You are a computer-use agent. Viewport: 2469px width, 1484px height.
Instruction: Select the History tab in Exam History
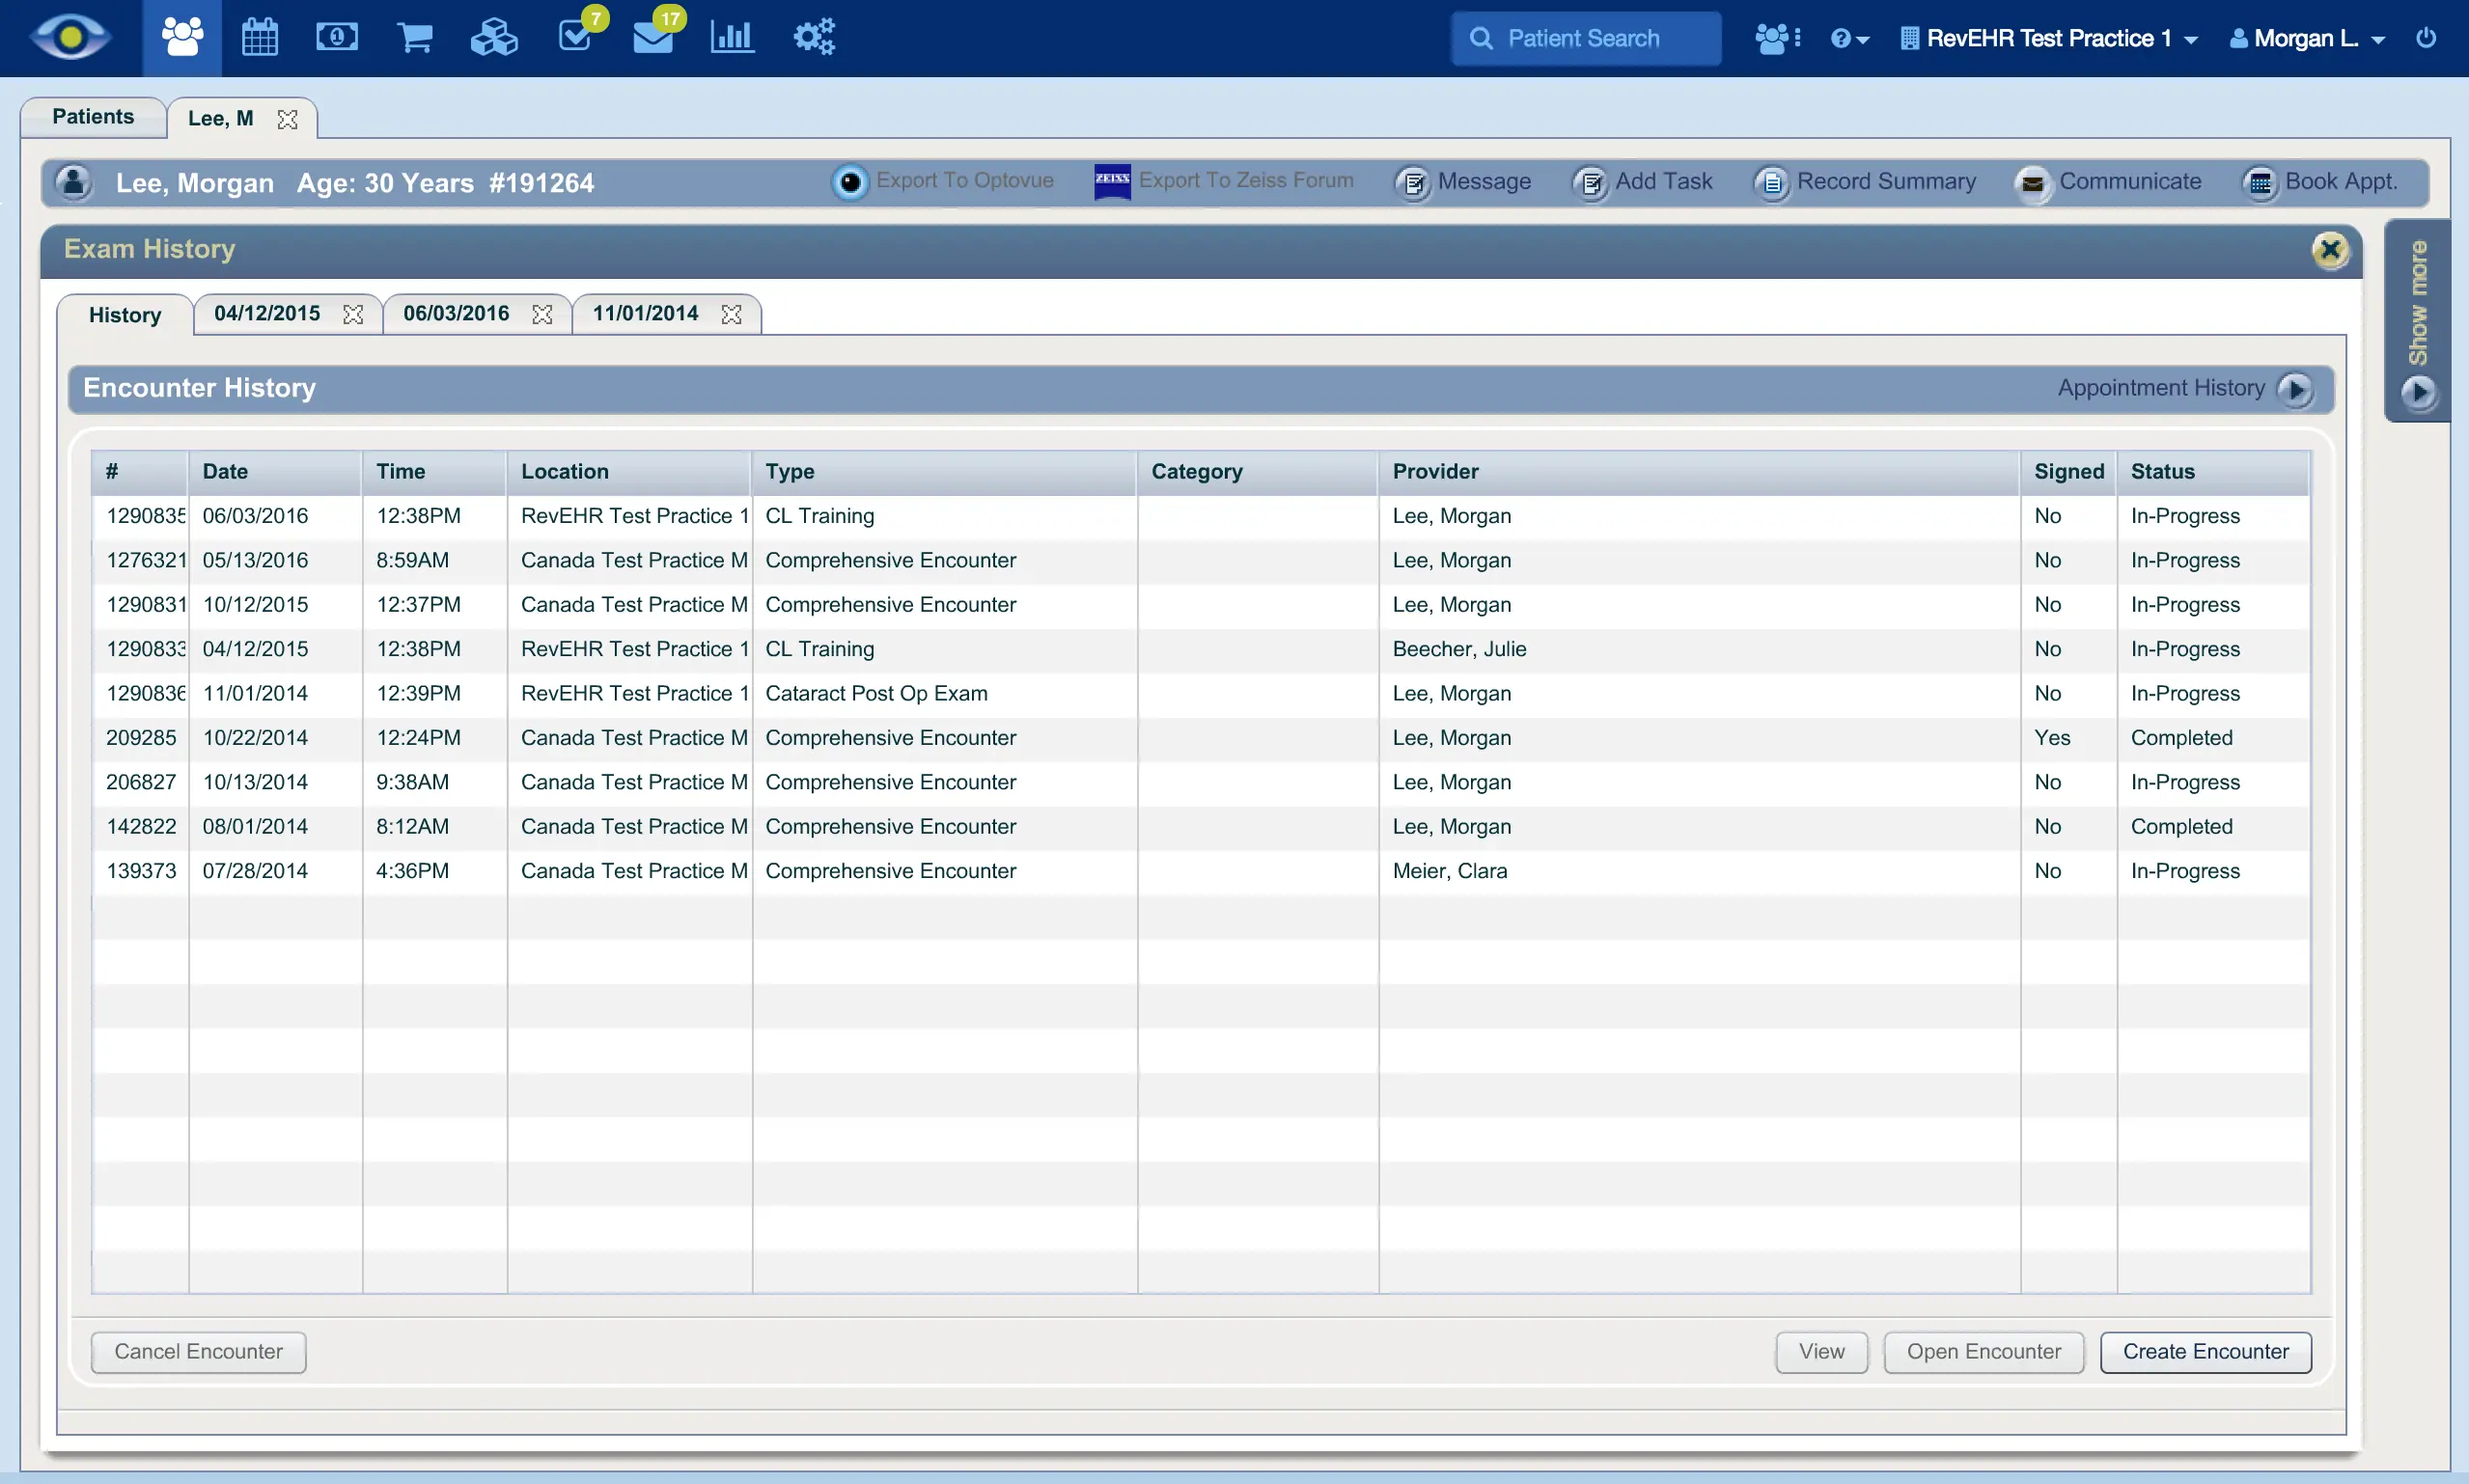click(x=124, y=315)
